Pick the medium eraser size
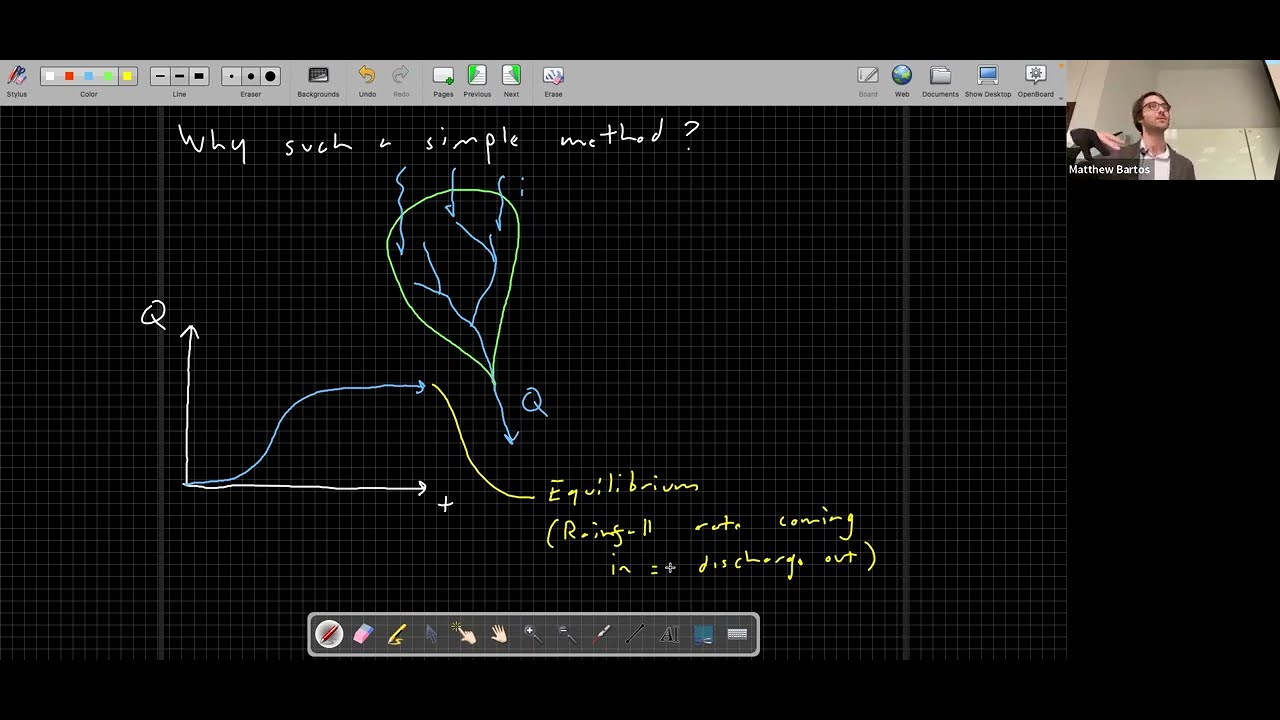The width and height of the screenshot is (1280, 720). click(x=250, y=76)
